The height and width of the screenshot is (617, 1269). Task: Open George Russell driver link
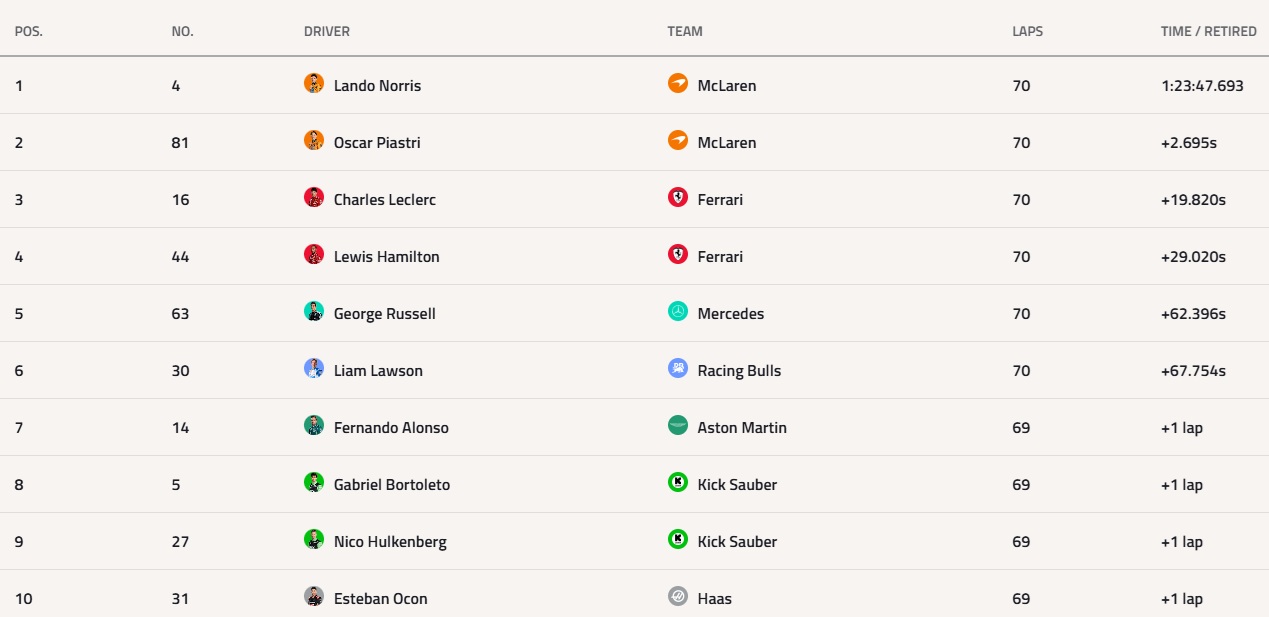[x=385, y=314]
